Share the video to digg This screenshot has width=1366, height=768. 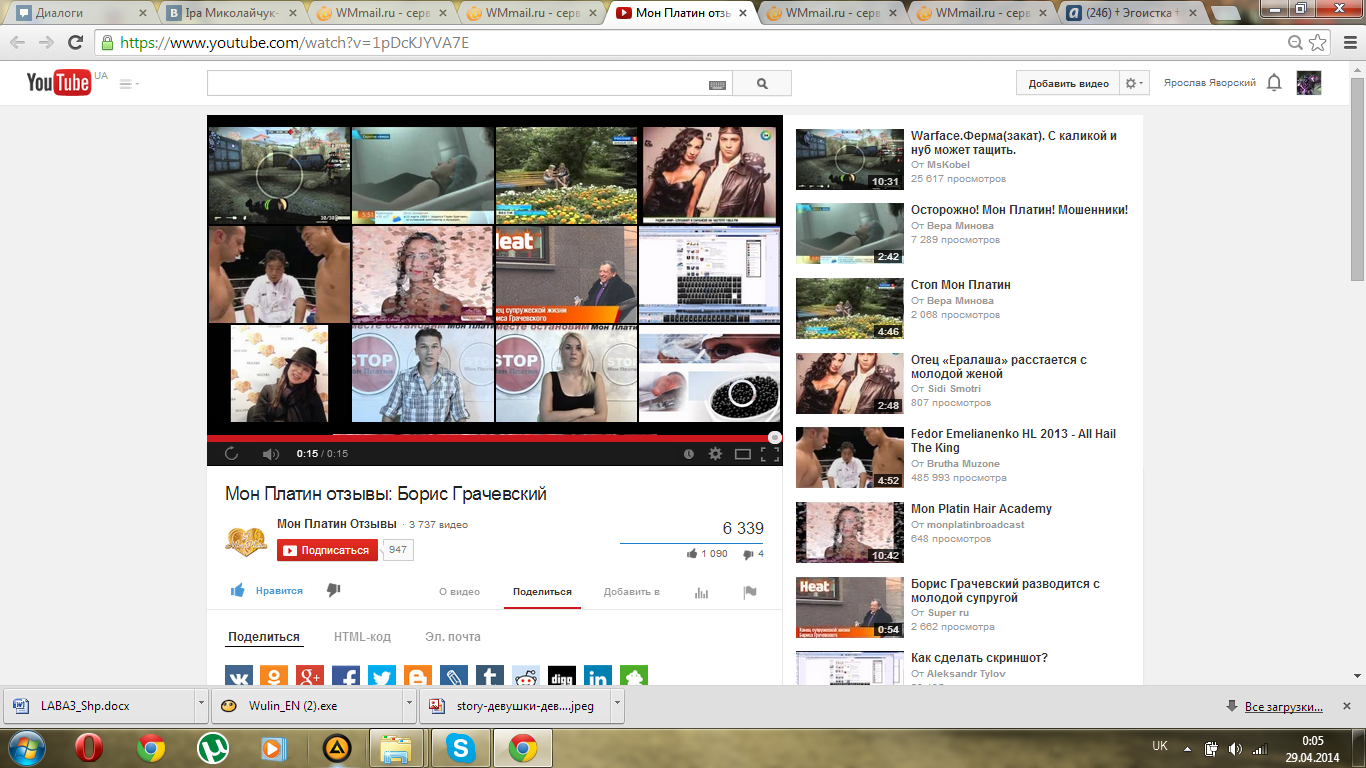(562, 677)
